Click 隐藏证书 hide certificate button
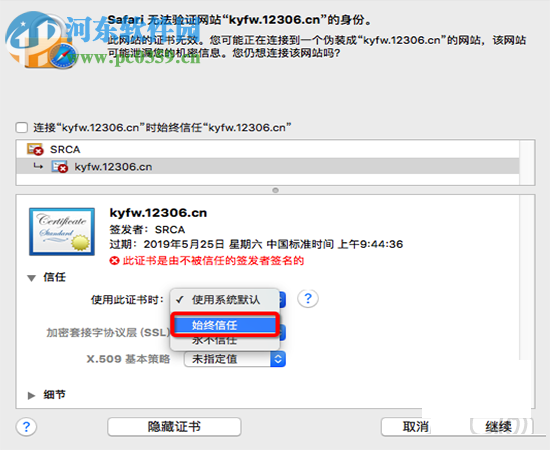This screenshot has width=550, height=450. point(174,427)
